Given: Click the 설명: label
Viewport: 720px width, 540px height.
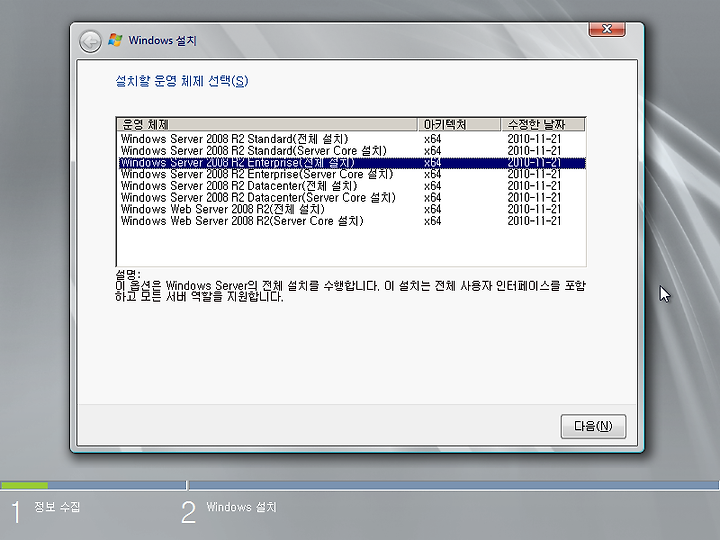Looking at the screenshot, I should (128, 275).
